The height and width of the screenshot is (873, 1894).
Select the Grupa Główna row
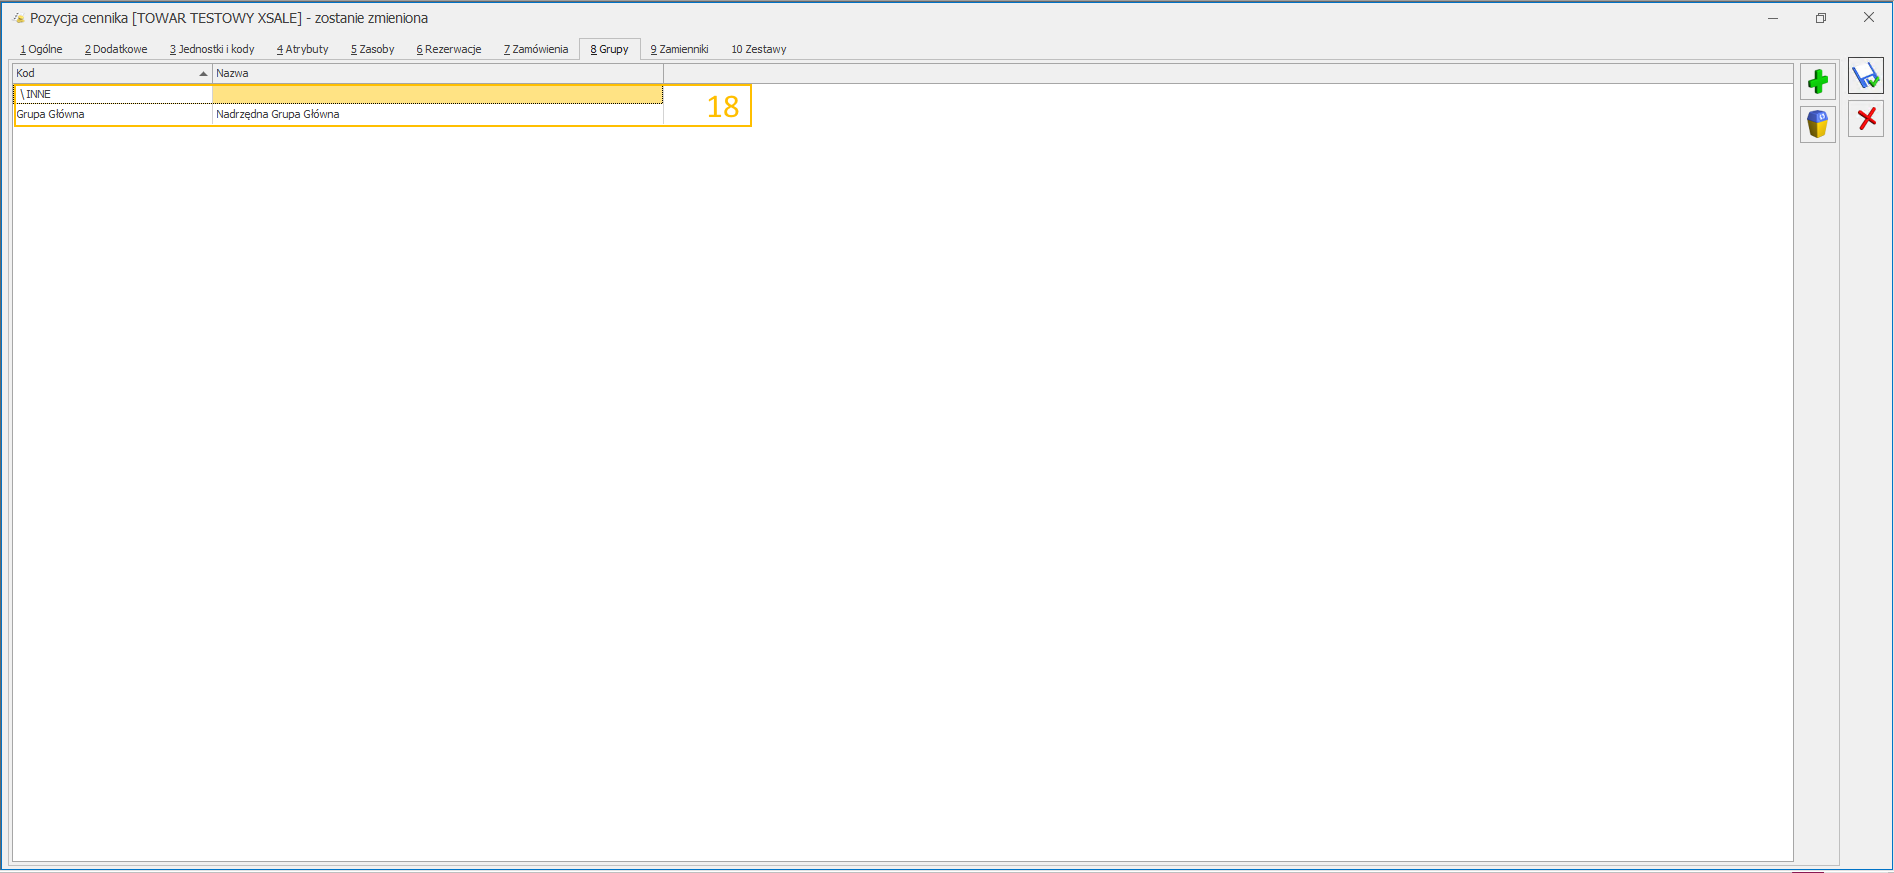point(110,114)
